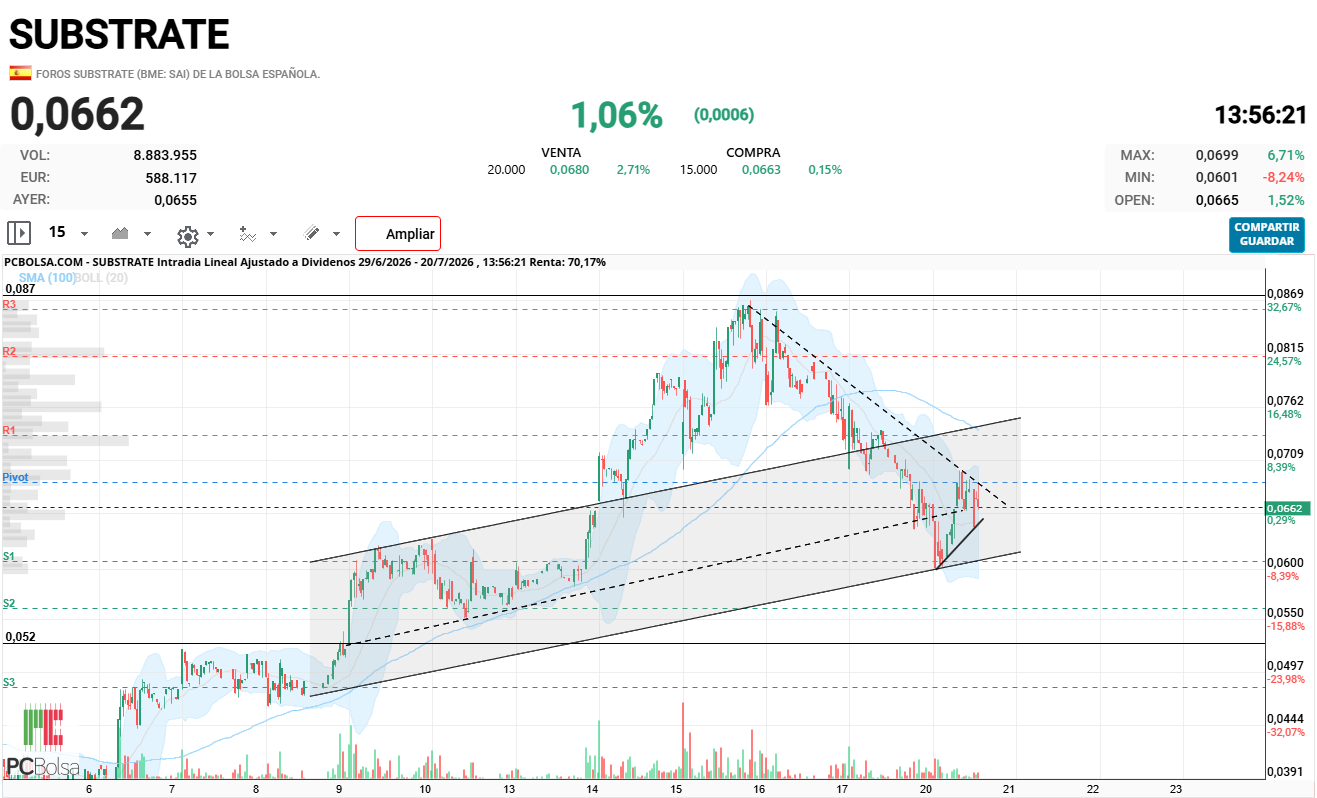
Task: Open the Foros Substrate forum link
Action: (178, 74)
